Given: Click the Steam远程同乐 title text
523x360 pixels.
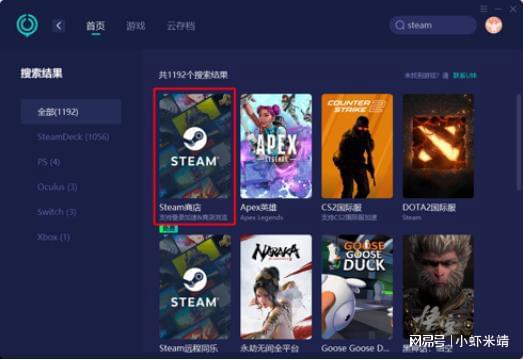Looking at the screenshot, I should [188, 348].
